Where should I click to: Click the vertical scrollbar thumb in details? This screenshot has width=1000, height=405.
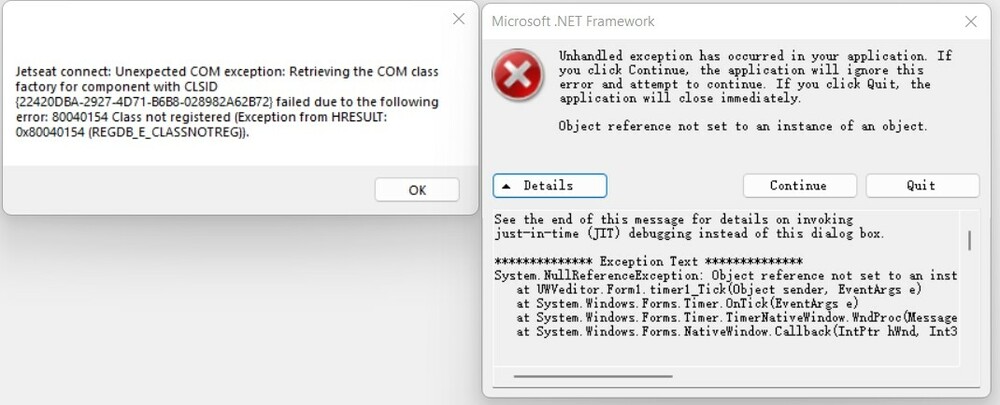[x=968, y=241]
